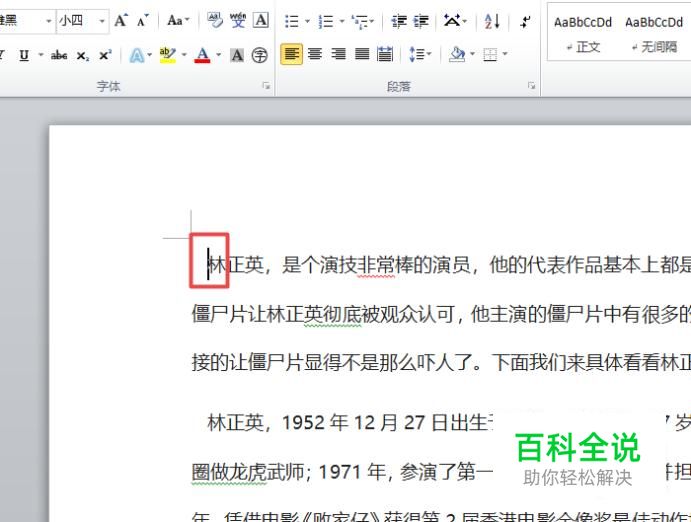Apply Character Border to text
Viewport: 691px width, 522px height.
[x=261, y=20]
